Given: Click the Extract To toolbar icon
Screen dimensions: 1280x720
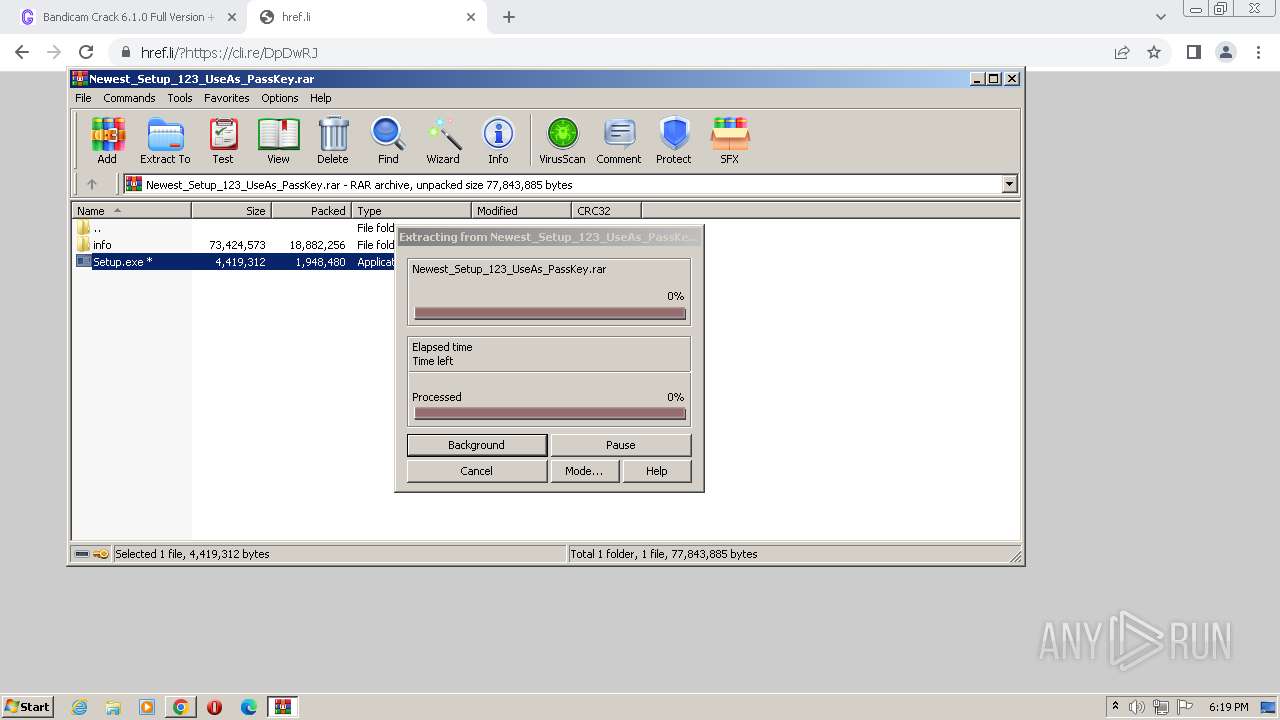Looking at the screenshot, I should click(x=165, y=141).
